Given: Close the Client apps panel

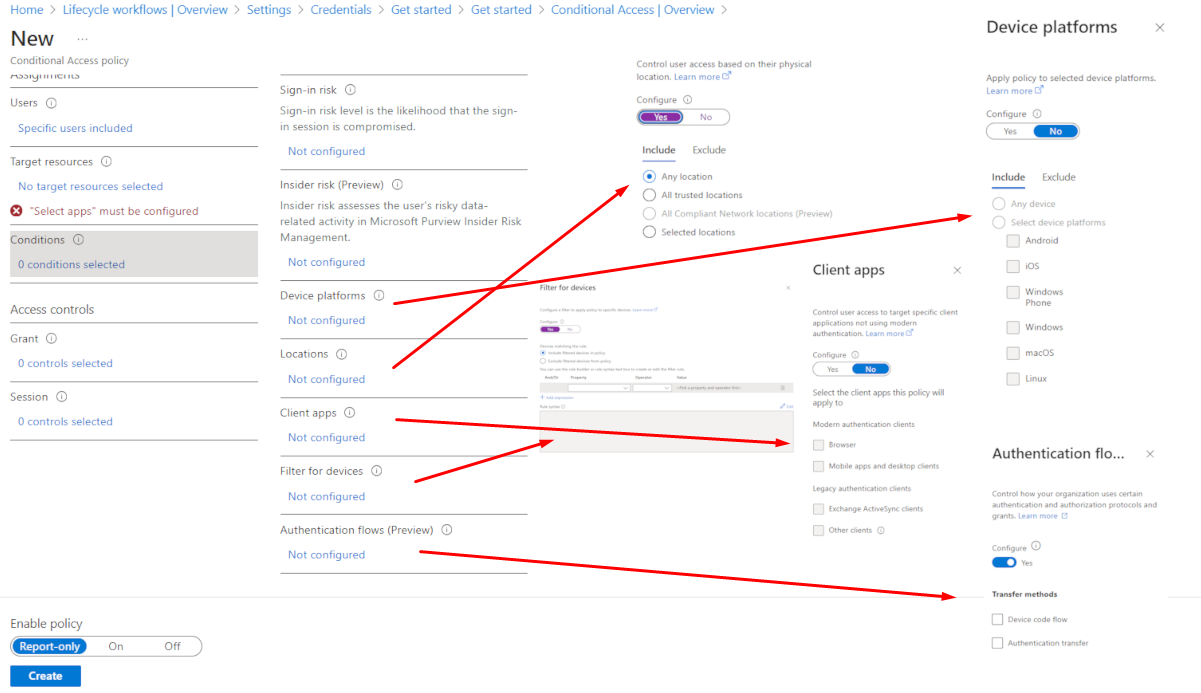Looking at the screenshot, I should click(x=957, y=270).
